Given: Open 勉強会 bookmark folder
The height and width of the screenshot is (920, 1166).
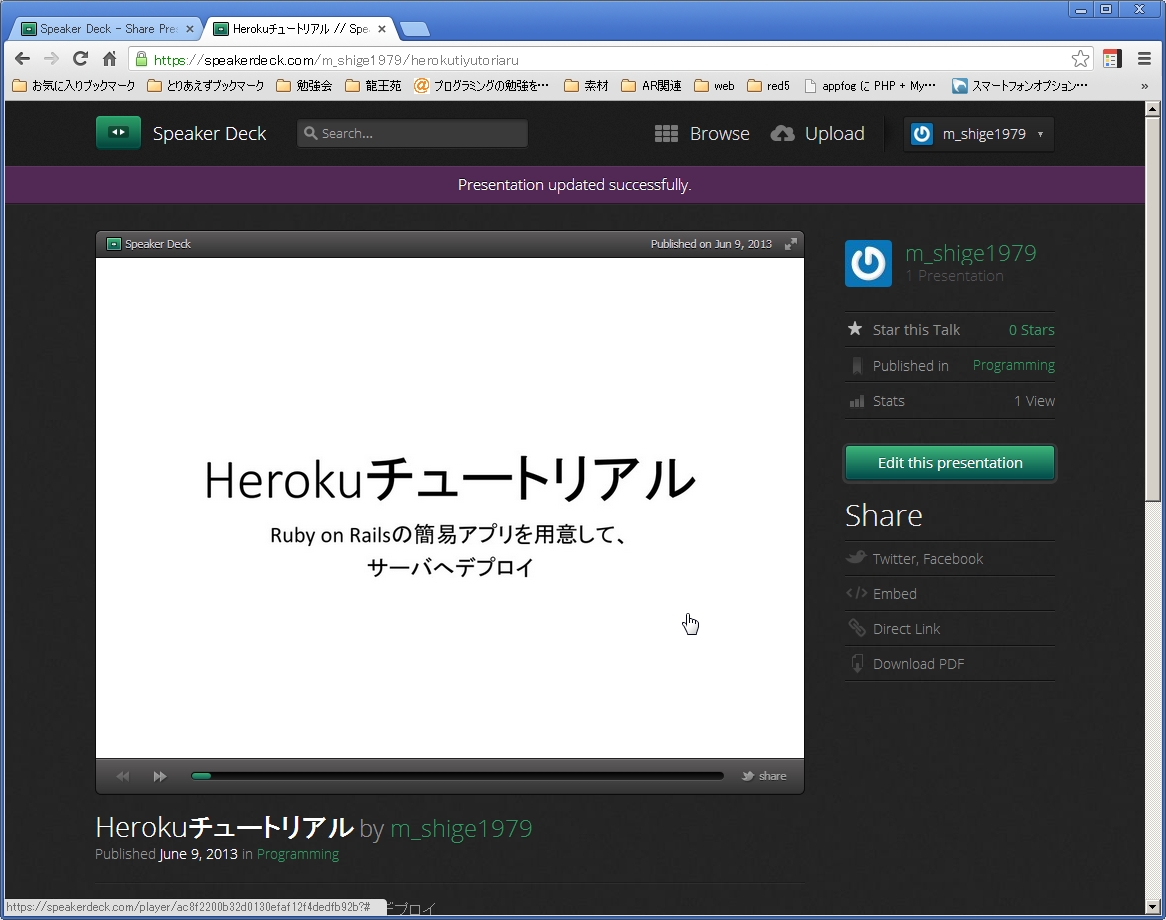Looking at the screenshot, I should pyautogui.click(x=304, y=86).
